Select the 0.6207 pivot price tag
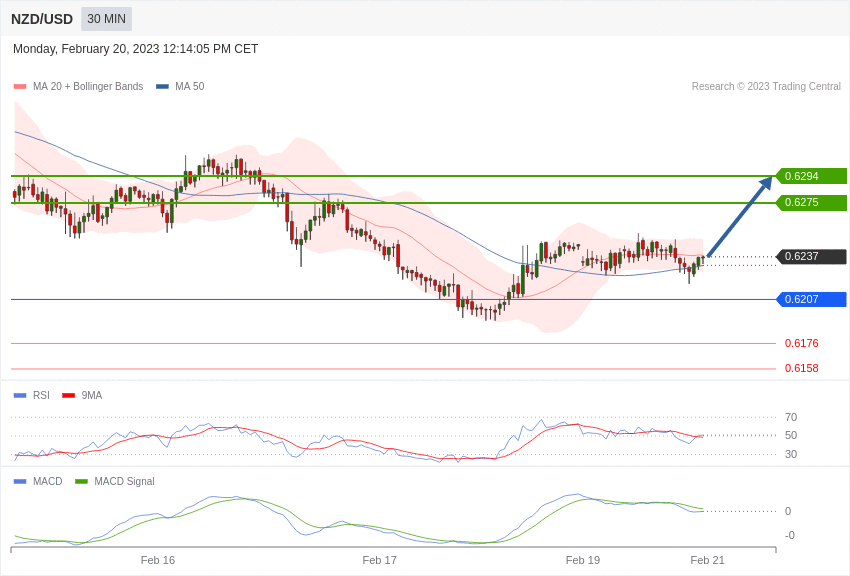This screenshot has width=850, height=576. (811, 299)
